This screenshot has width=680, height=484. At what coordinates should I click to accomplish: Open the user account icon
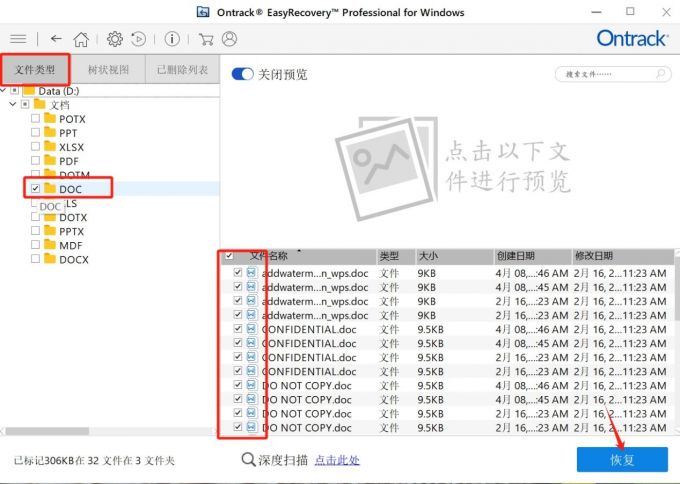[229, 39]
